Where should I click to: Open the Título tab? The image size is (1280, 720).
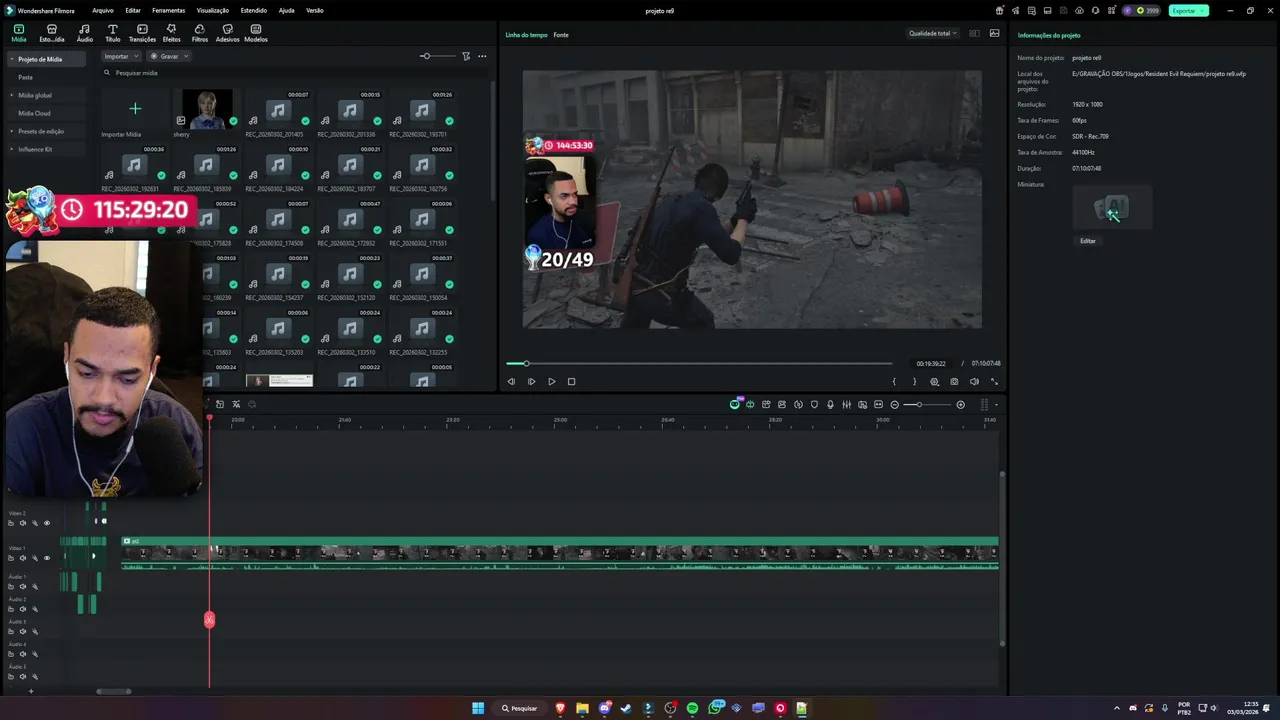click(x=112, y=33)
